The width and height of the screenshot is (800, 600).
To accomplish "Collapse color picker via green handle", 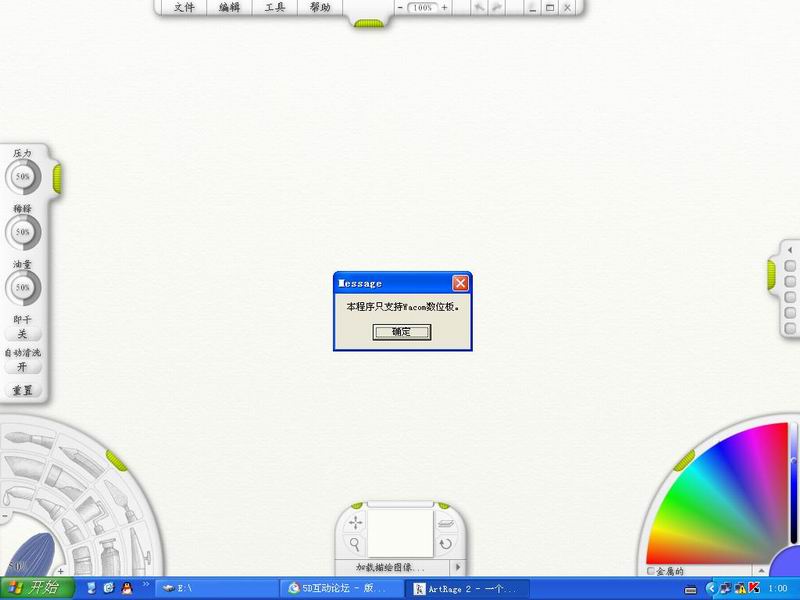I will click(684, 460).
